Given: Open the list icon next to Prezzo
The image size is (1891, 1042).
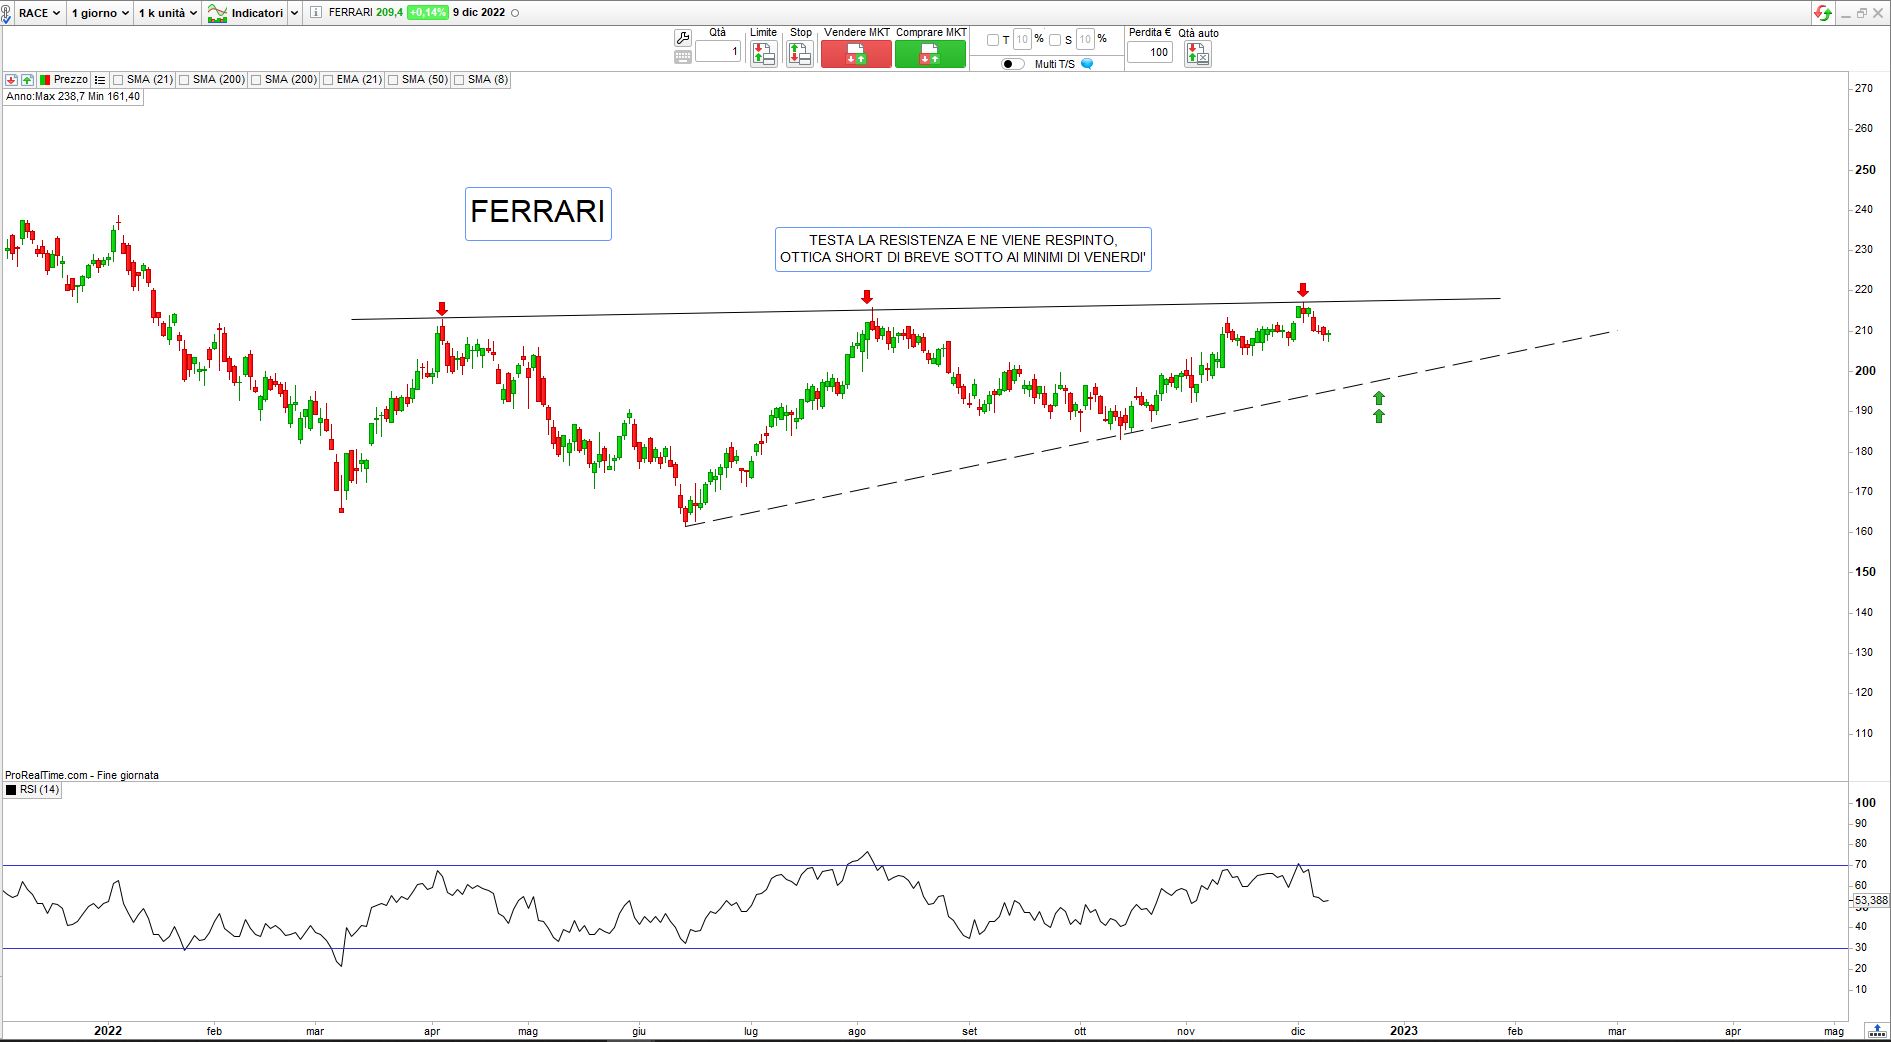Looking at the screenshot, I should click(100, 80).
